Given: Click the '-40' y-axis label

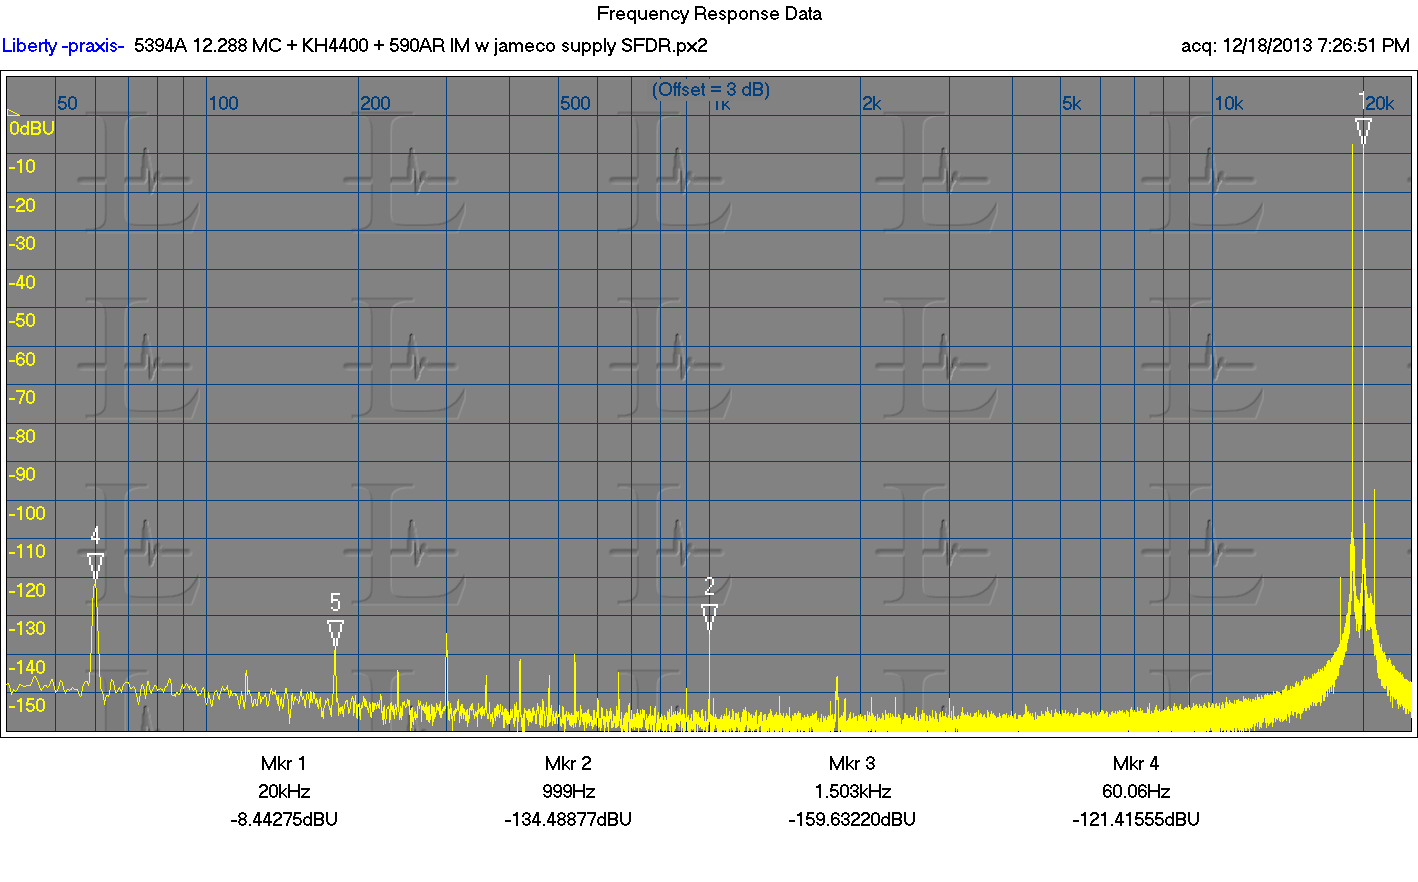Looking at the screenshot, I should click(x=22, y=283).
